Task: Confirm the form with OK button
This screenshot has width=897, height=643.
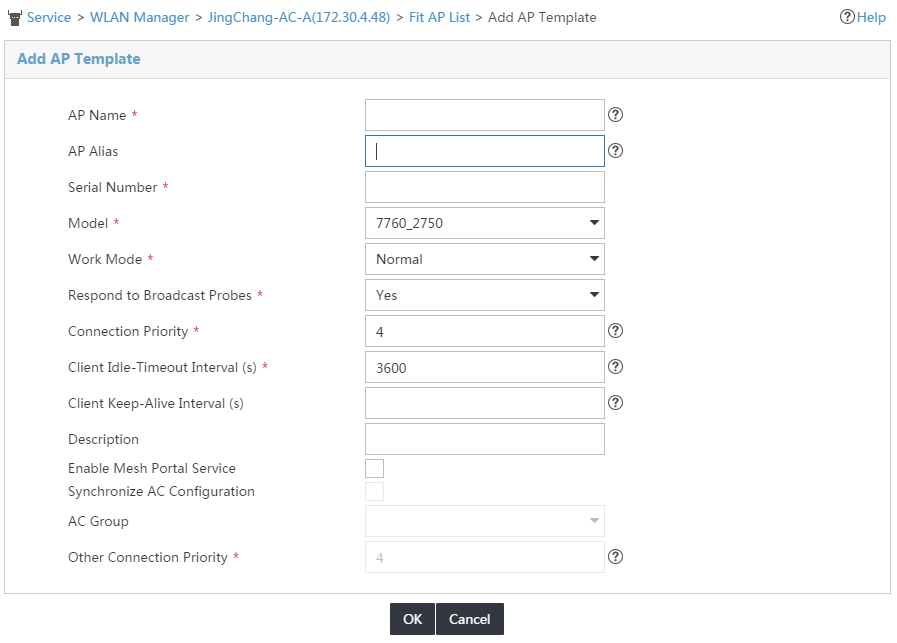Action: (412, 619)
